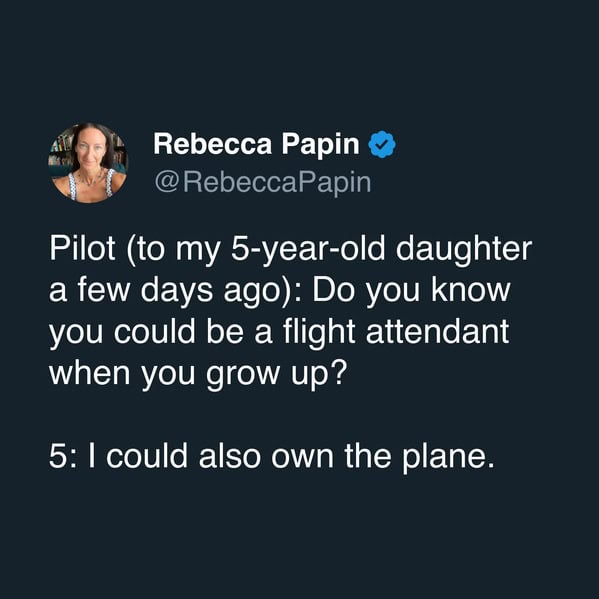Click the blue verified checkmark badge
This screenshot has height=599, width=599.
tap(382, 144)
